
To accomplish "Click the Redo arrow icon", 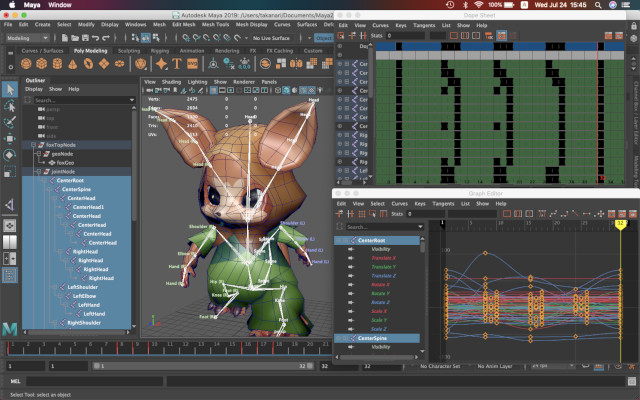I will 106,38.
